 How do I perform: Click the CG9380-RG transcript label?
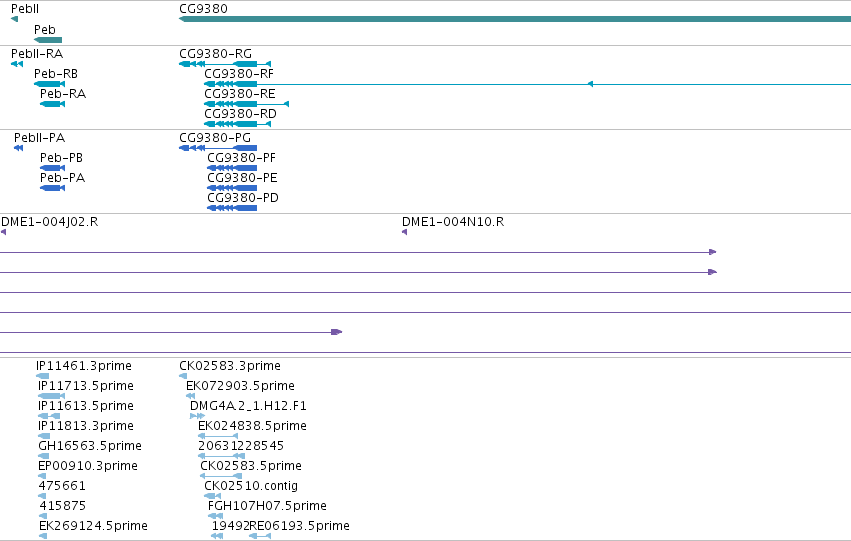click(215, 54)
